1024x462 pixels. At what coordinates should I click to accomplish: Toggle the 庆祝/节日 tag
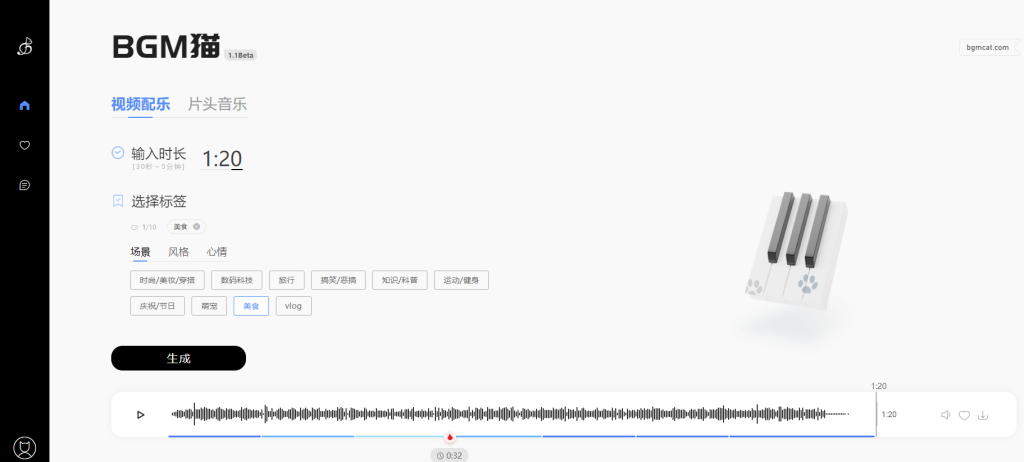157,306
